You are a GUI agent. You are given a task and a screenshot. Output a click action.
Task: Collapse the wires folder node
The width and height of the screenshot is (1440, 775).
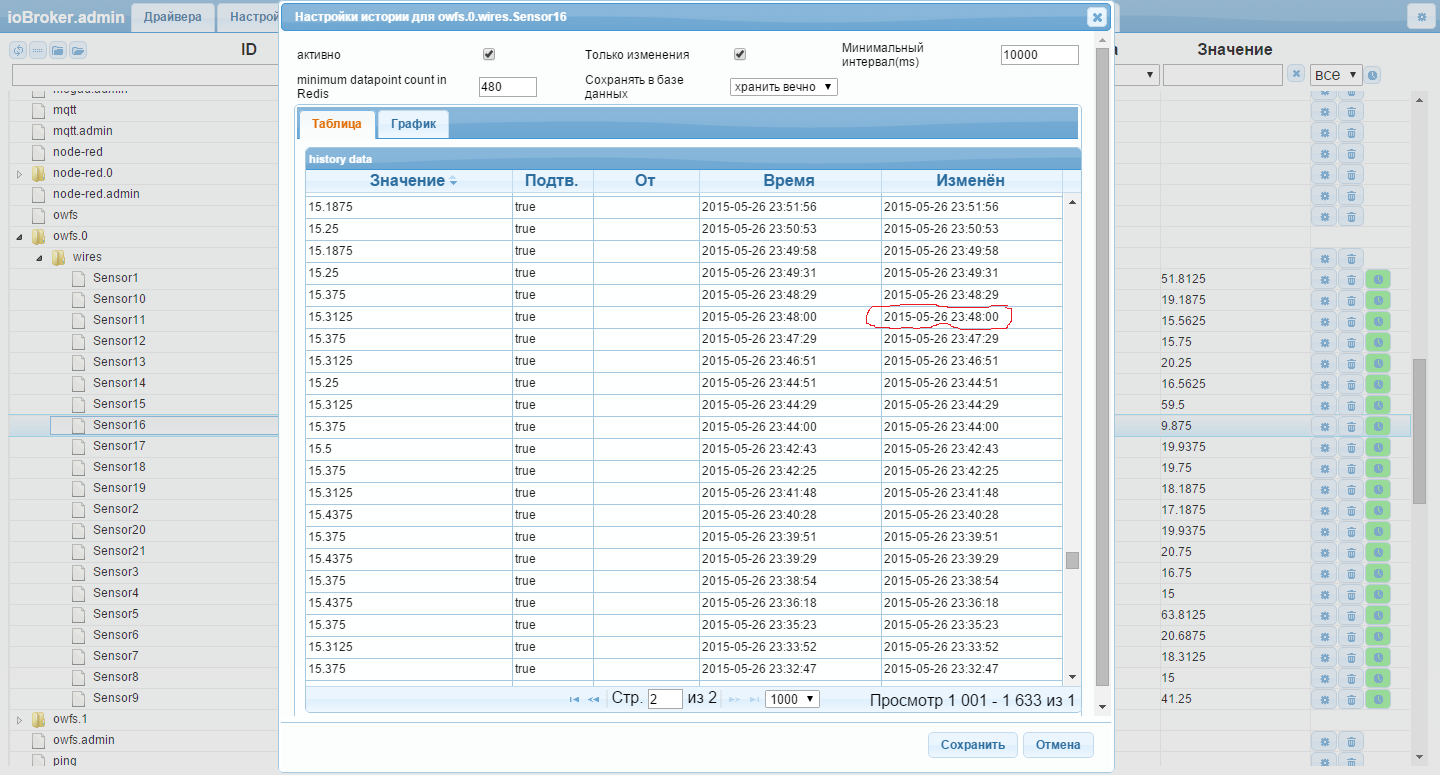pos(39,258)
